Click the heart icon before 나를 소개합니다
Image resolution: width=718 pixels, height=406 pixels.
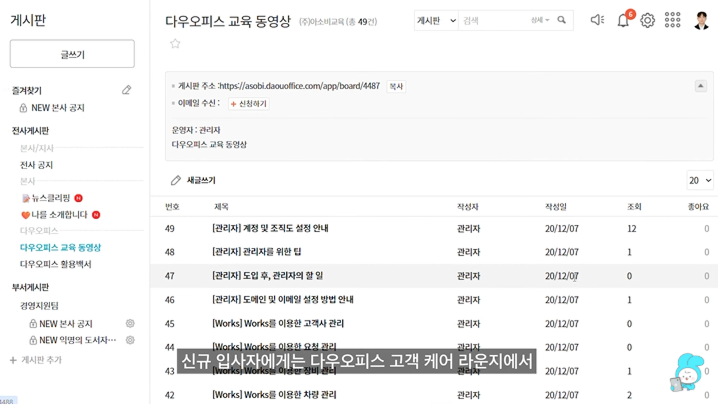click(x=26, y=215)
